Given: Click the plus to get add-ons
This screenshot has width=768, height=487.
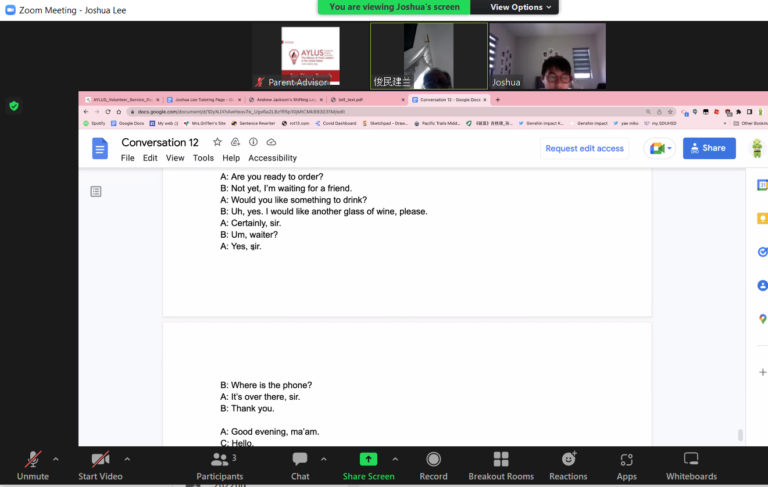Looking at the screenshot, I should [x=763, y=372].
